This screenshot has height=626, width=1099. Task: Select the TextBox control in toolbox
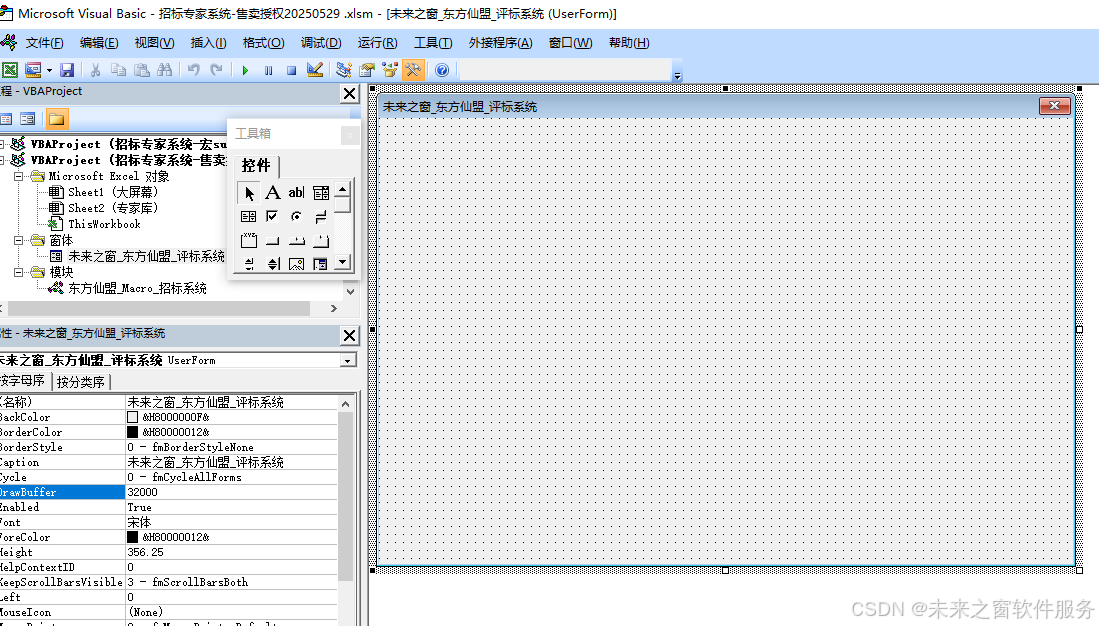pyautogui.click(x=296, y=192)
